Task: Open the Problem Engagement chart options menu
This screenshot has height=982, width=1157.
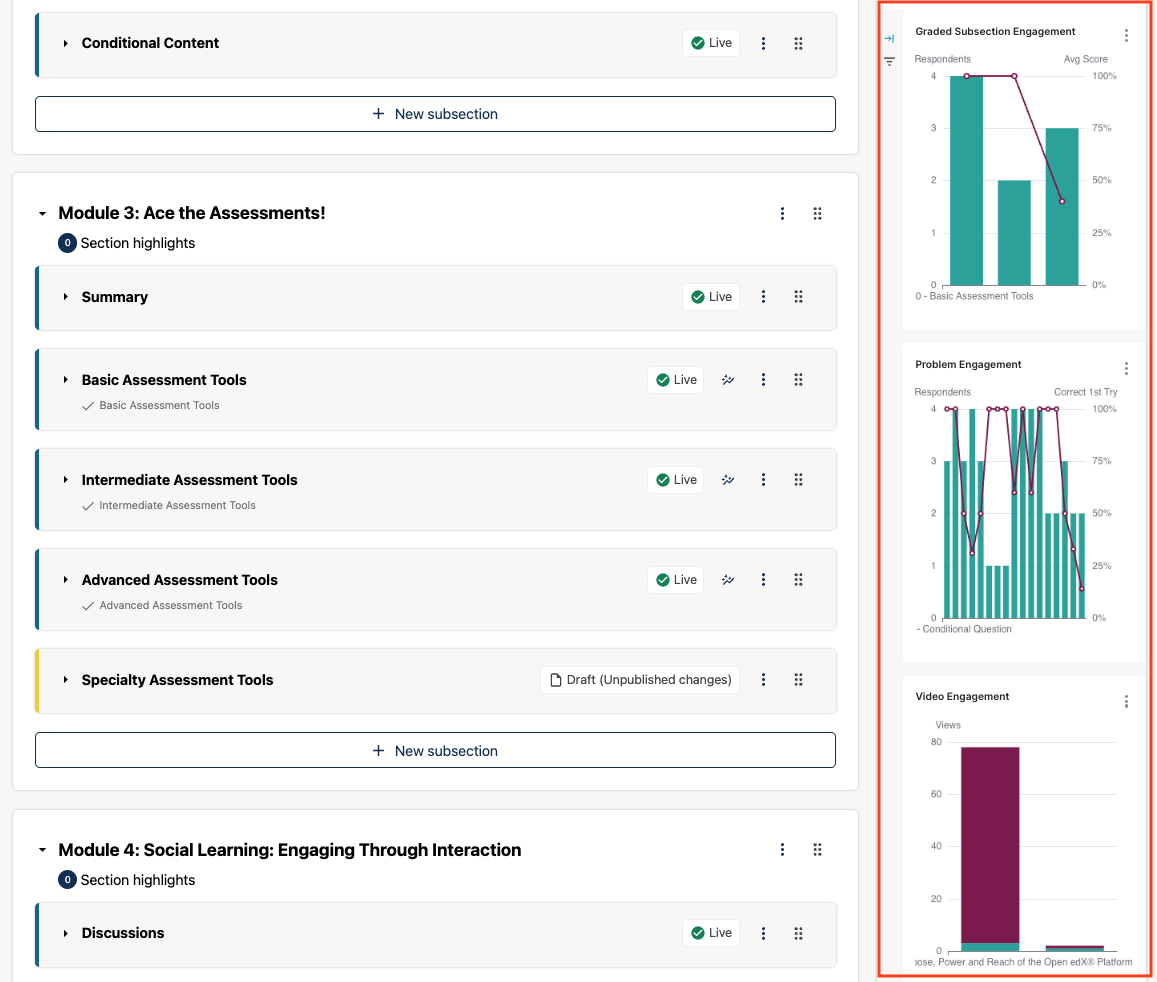Action: [1126, 367]
